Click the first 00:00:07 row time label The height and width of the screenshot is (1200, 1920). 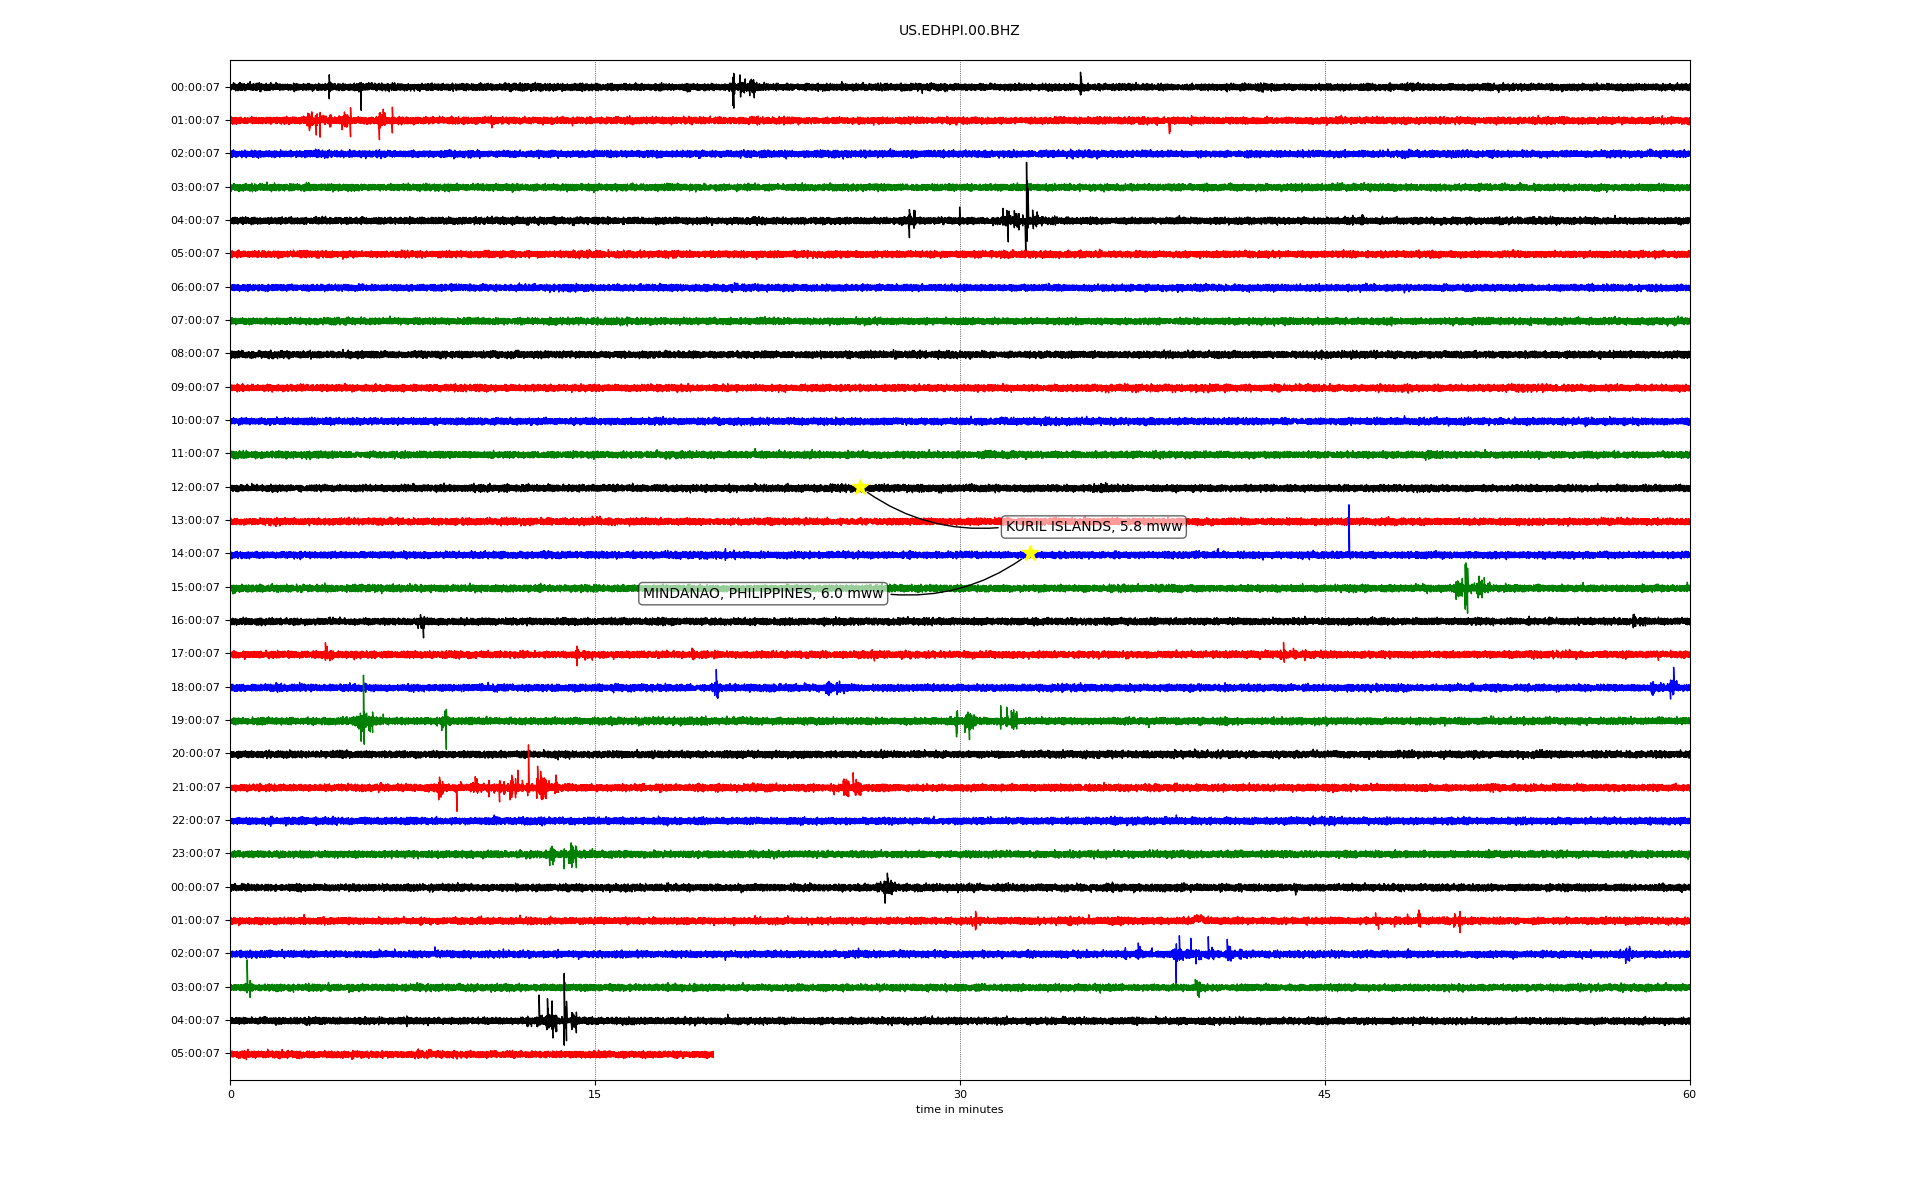195,88
